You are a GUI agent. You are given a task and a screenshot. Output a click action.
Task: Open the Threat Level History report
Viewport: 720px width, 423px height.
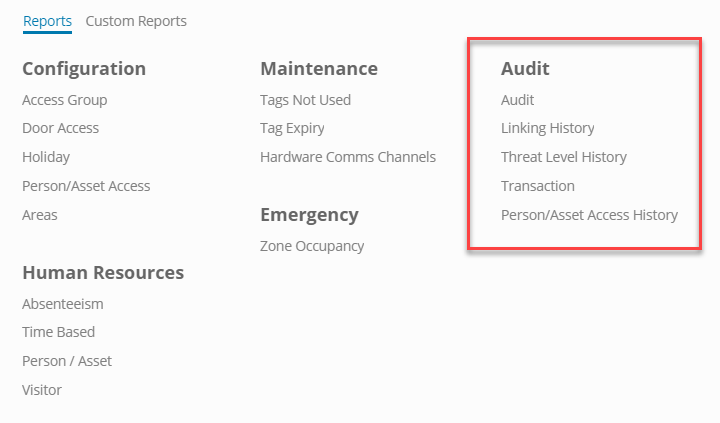[x=563, y=157]
